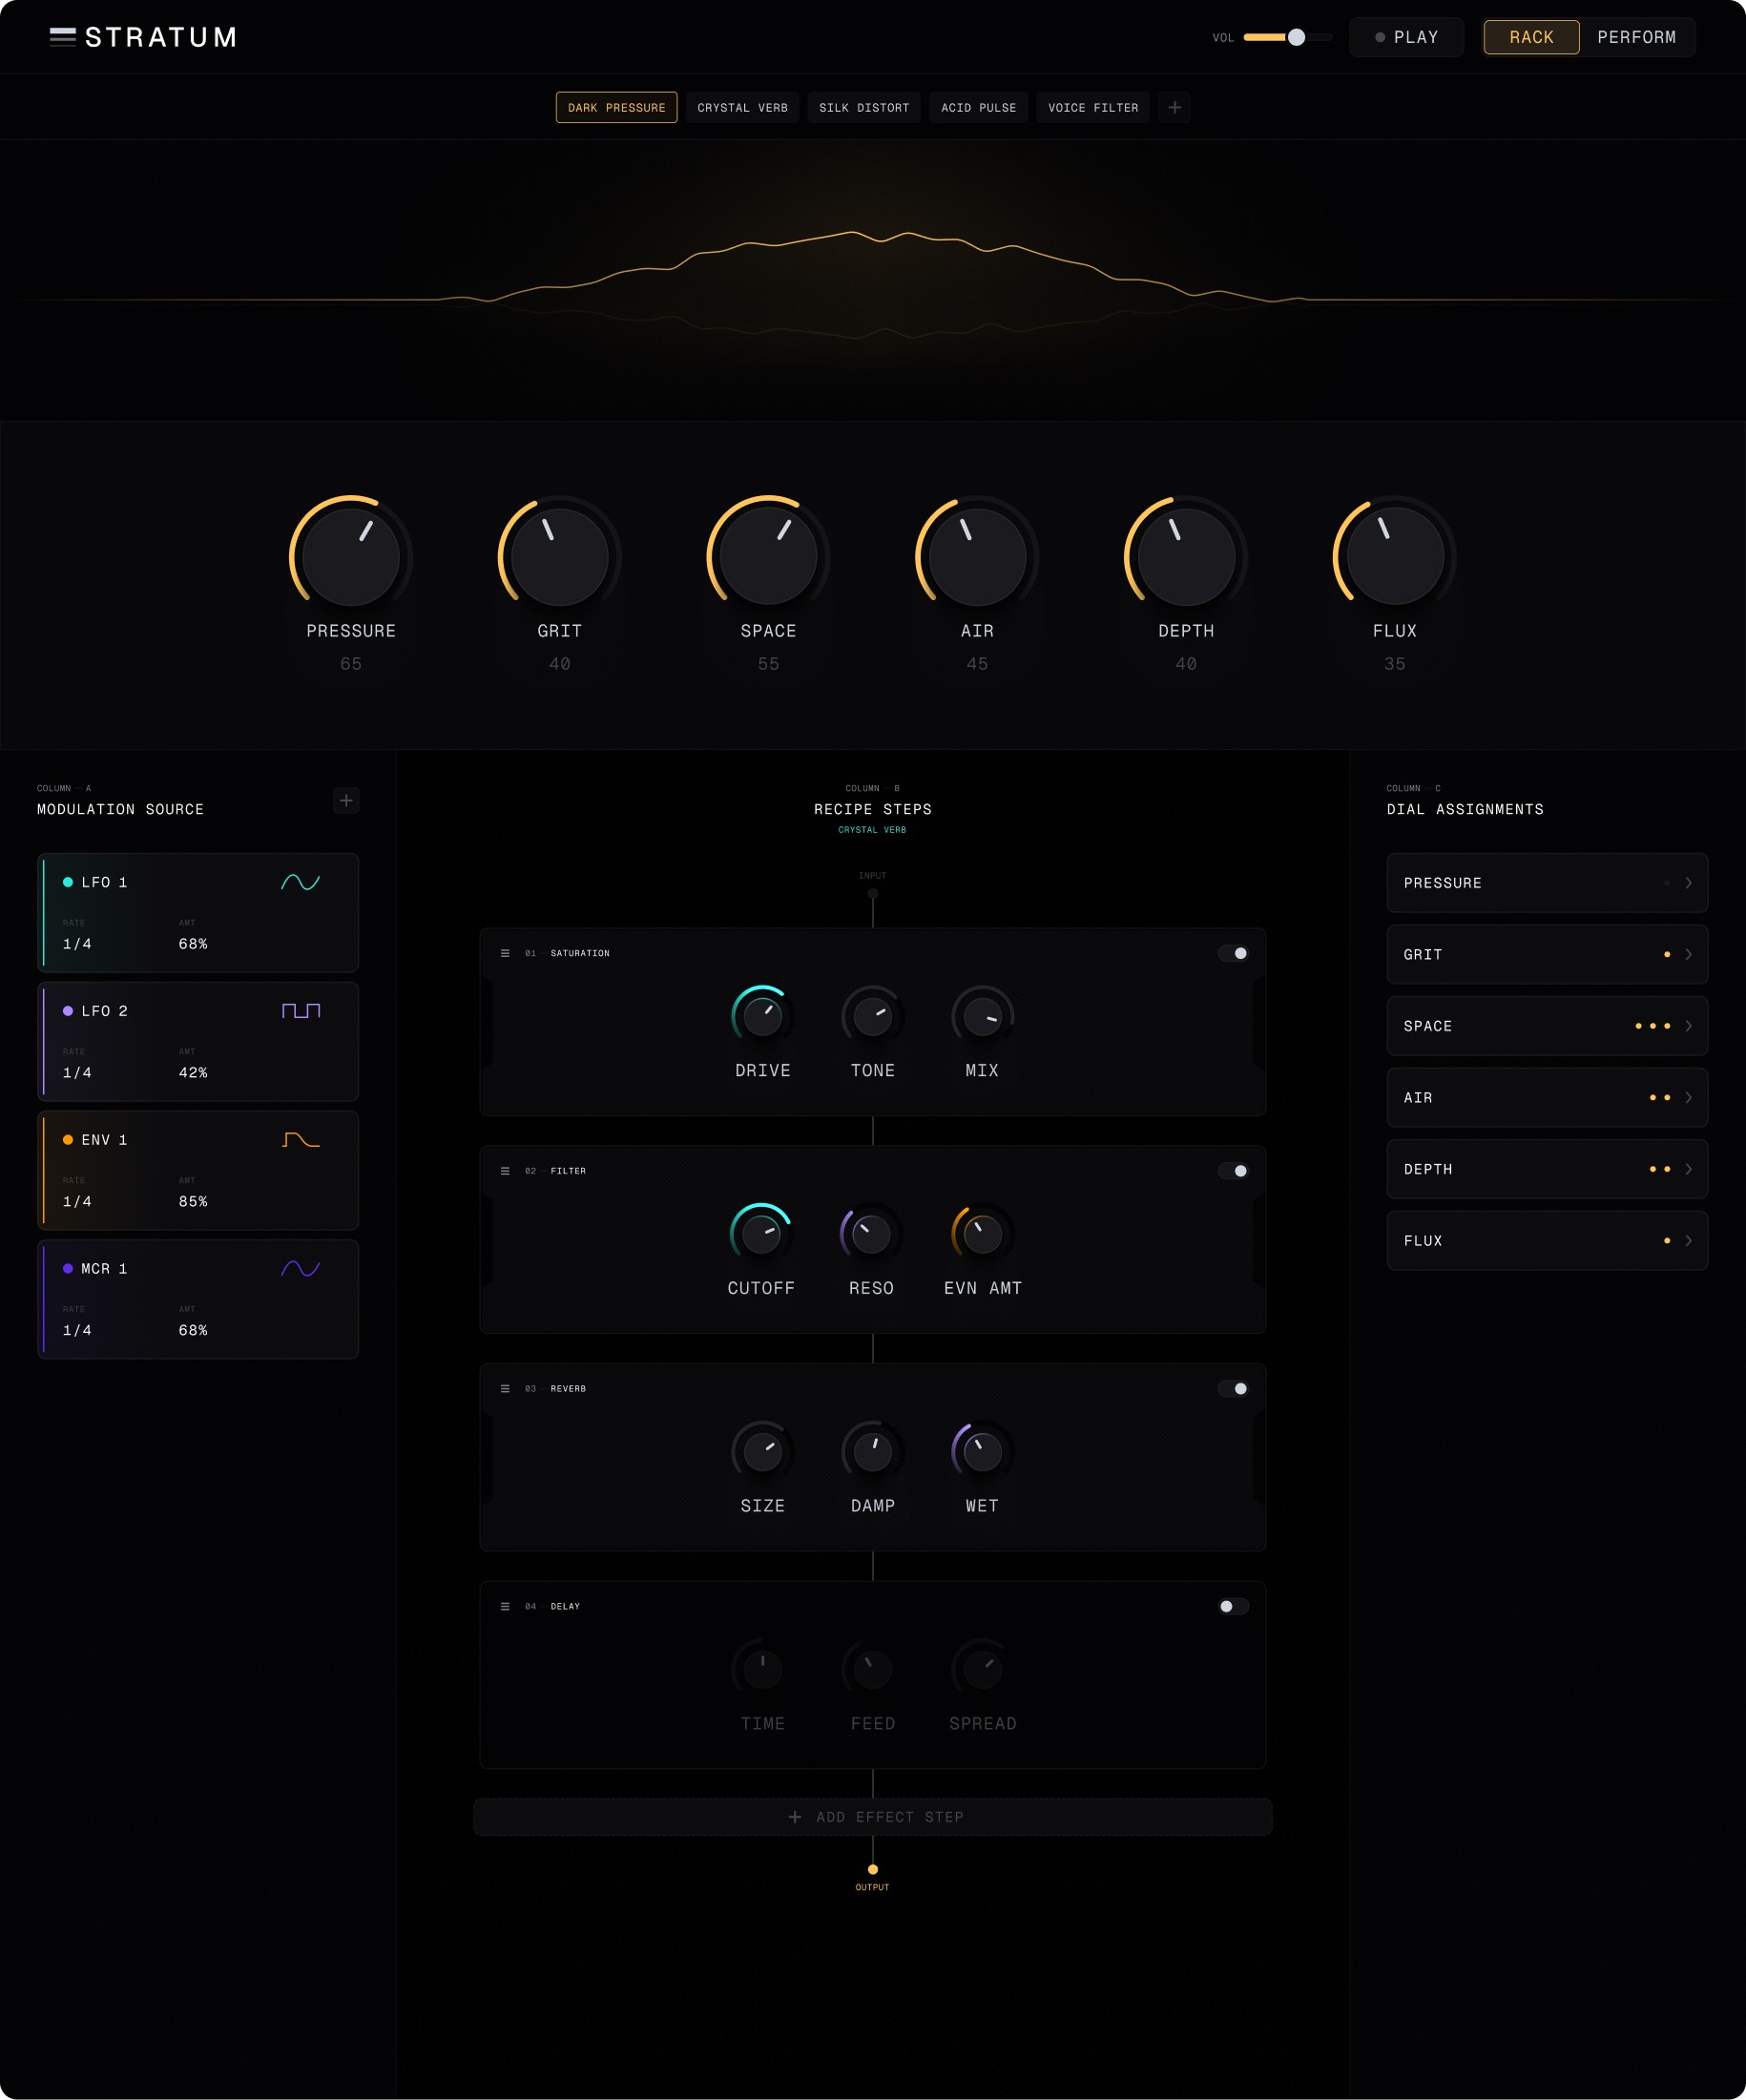
Task: Select the sine waveform icon on LFO 1
Action: [x=300, y=883]
